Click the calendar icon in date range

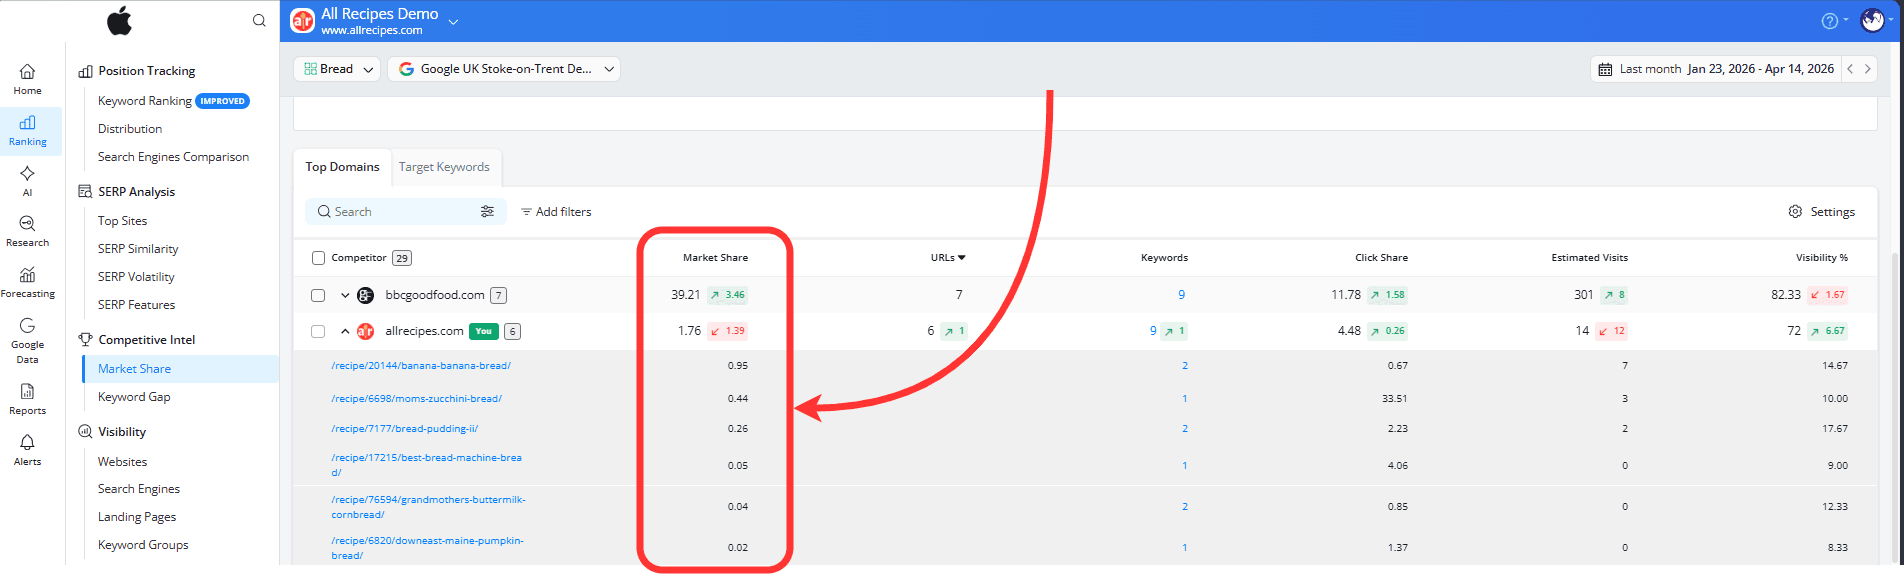[x=1605, y=69]
